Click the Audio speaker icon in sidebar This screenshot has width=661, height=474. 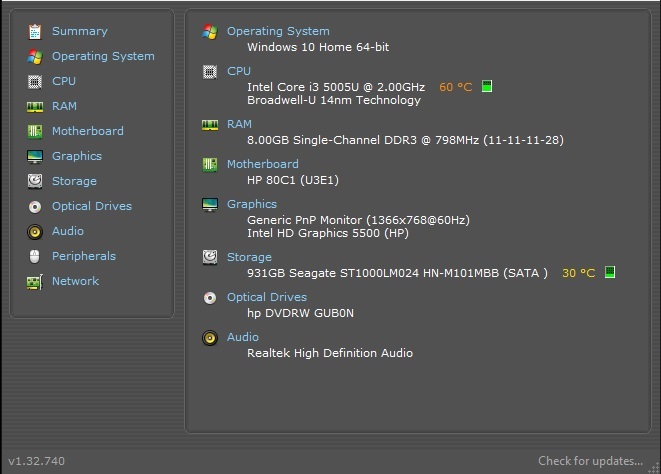coord(35,232)
